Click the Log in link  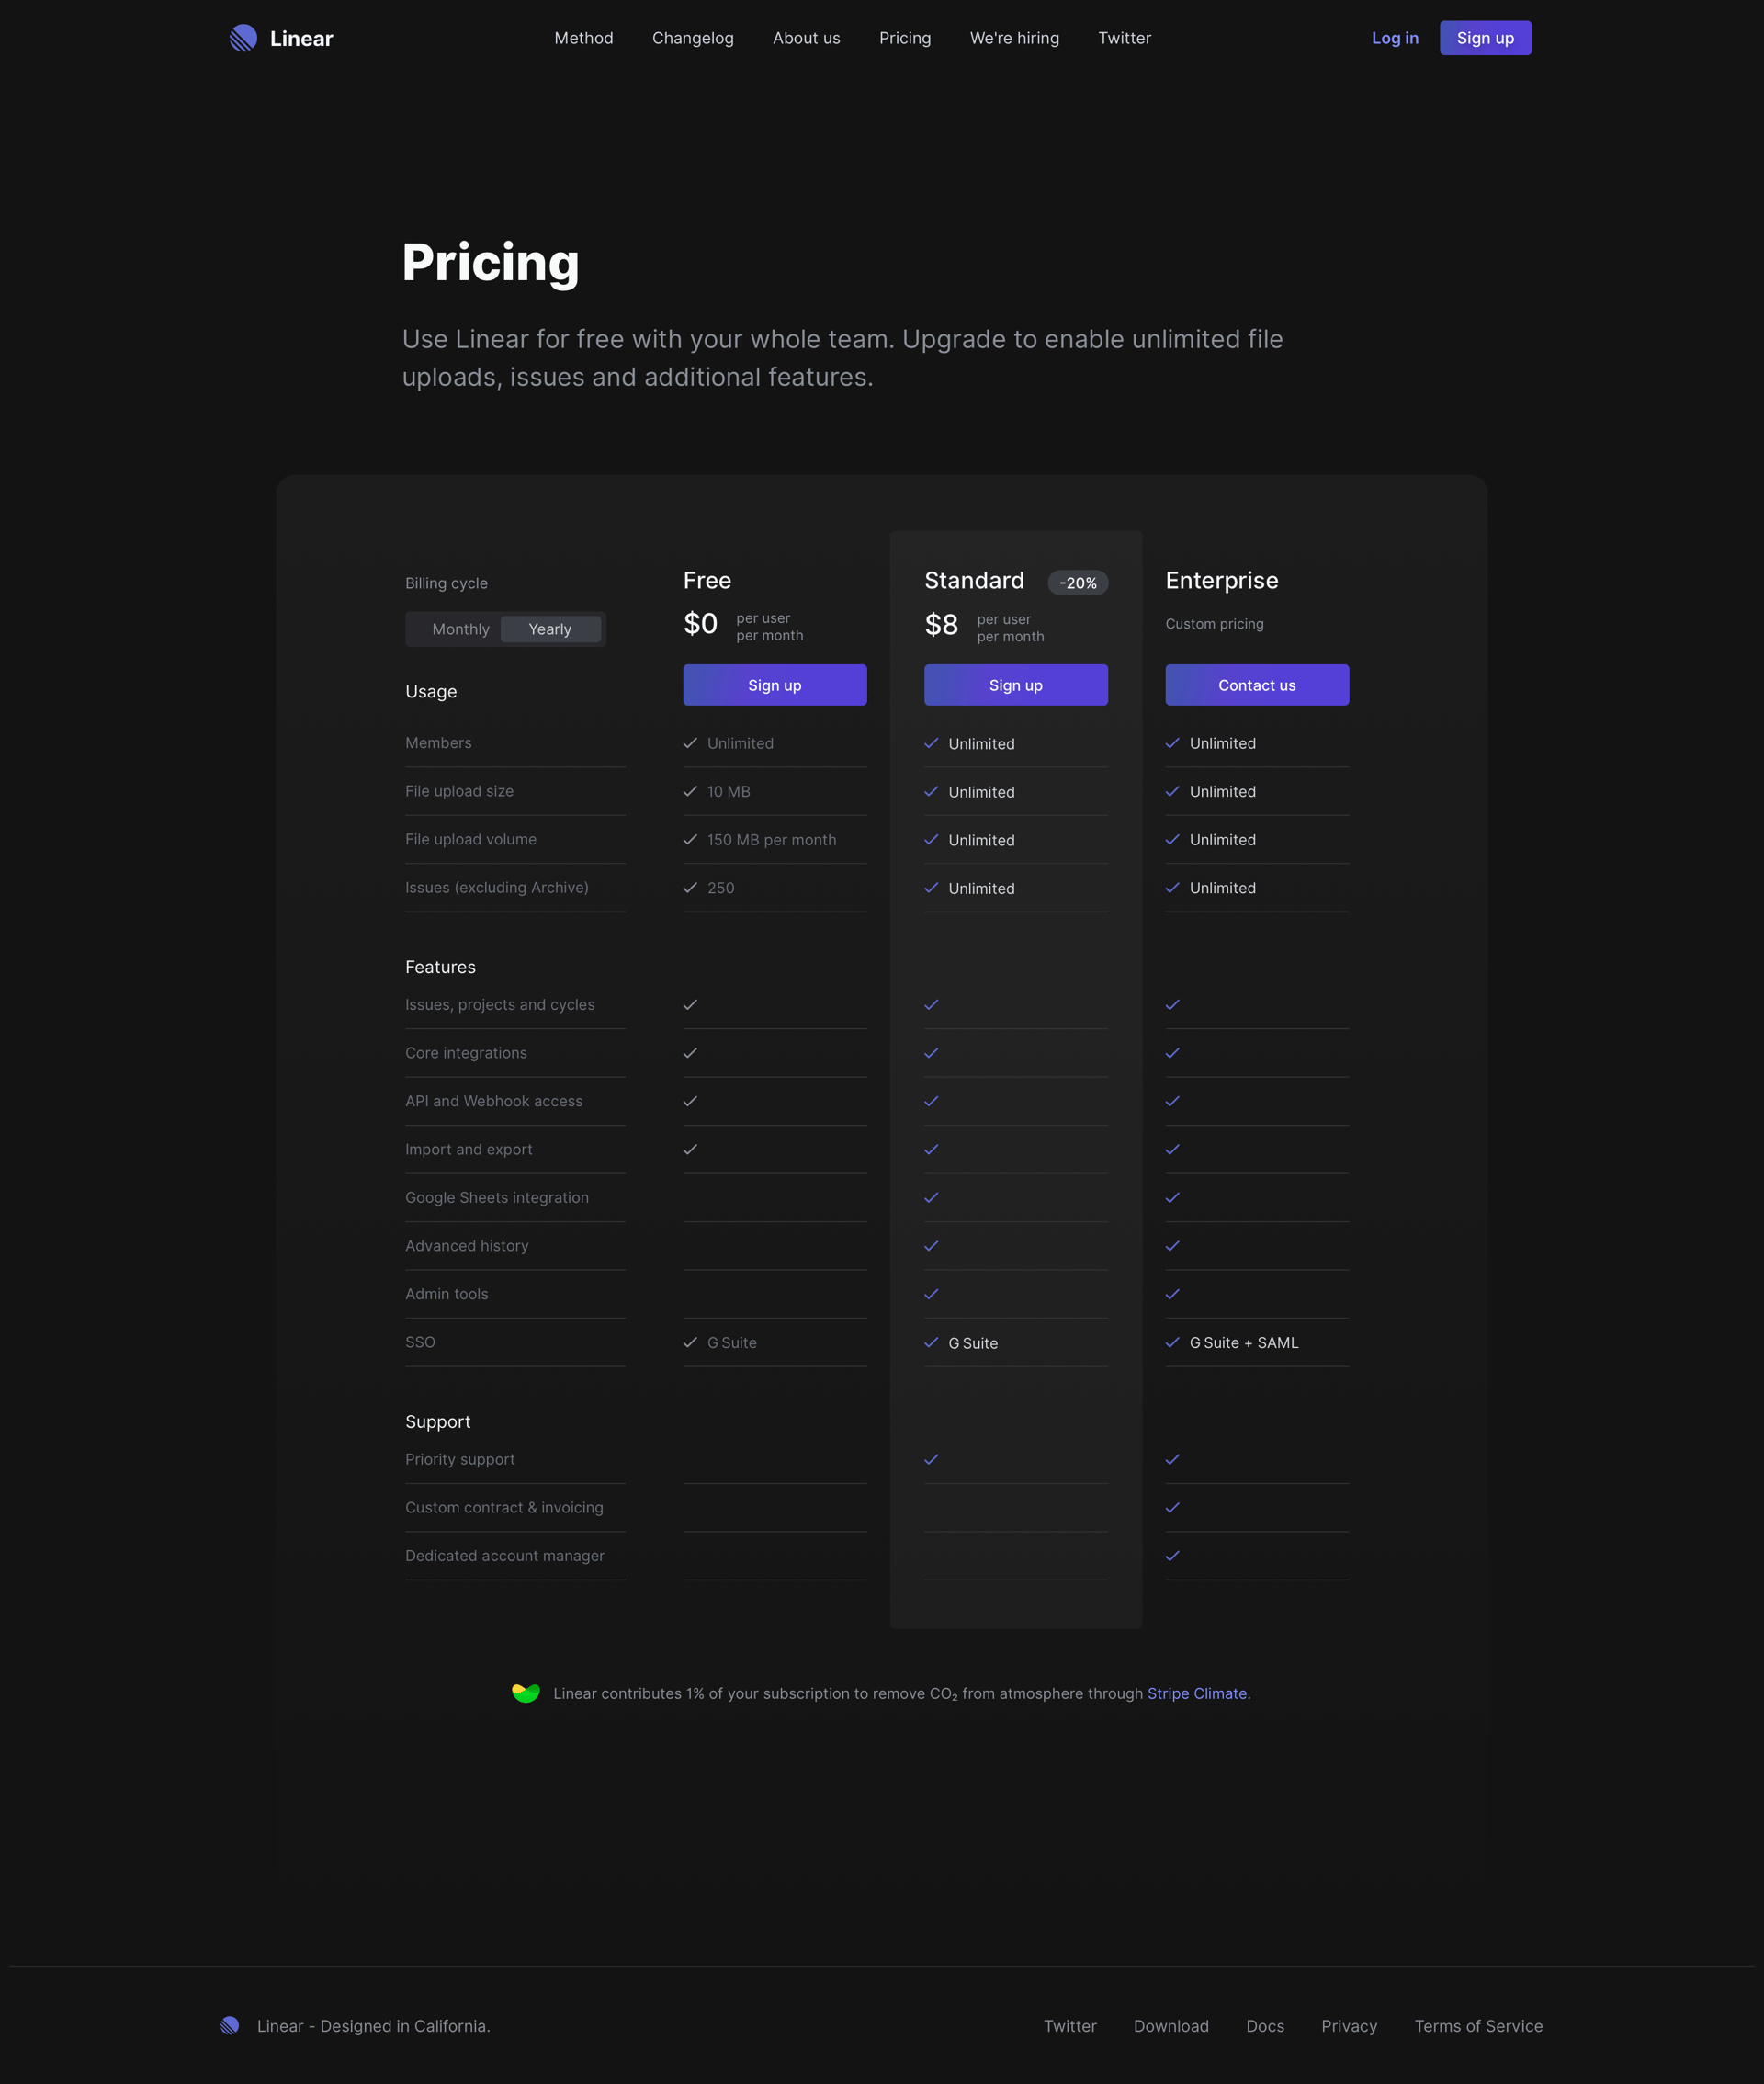coord(1395,37)
